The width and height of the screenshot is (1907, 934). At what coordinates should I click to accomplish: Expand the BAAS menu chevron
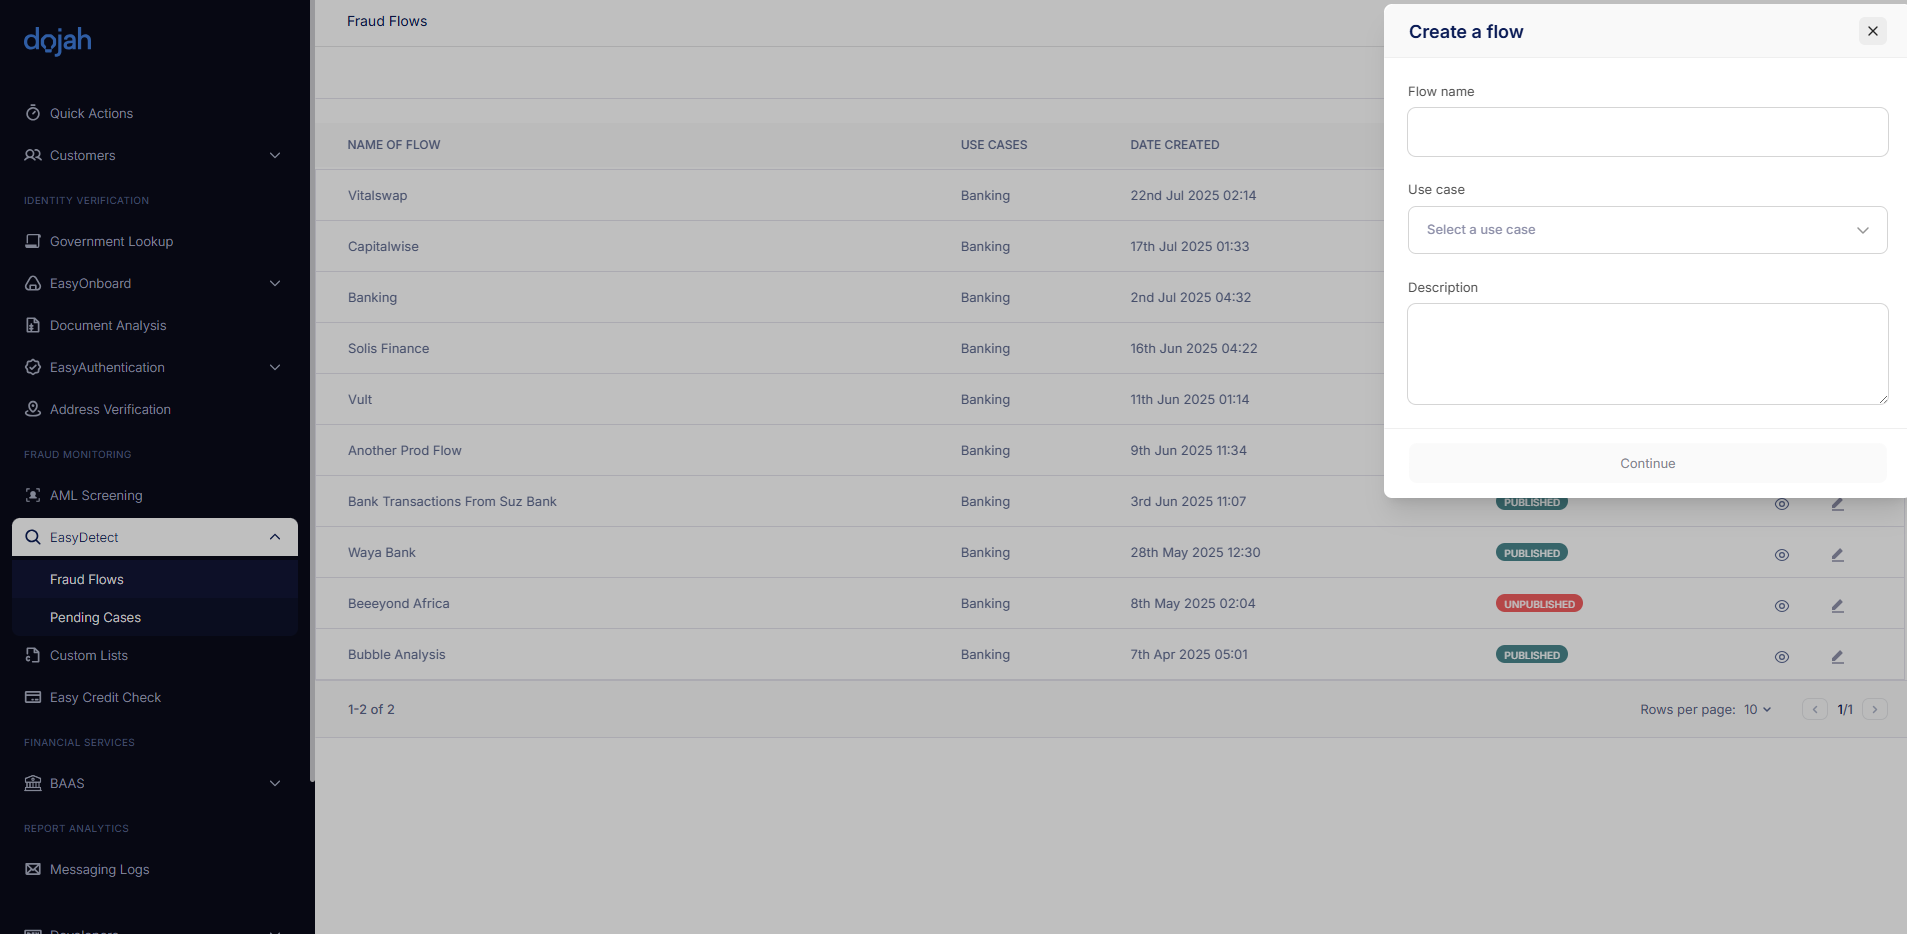[x=275, y=783]
